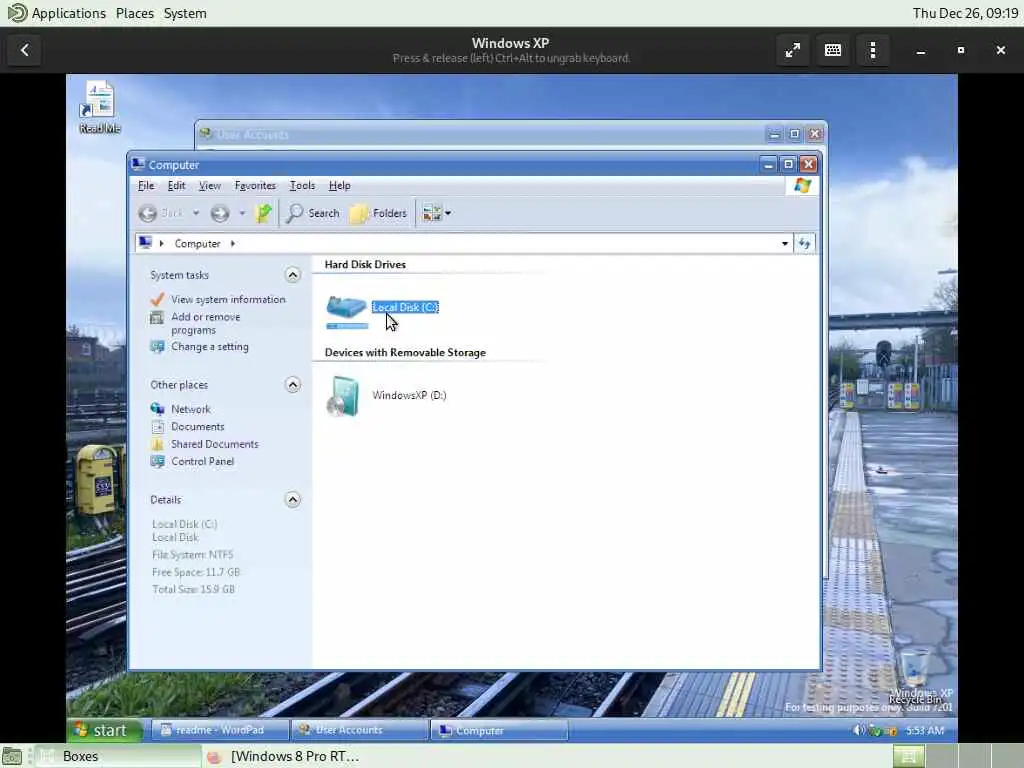Click the Shared Documents folder icon
The image size is (1024, 768).
tap(157, 444)
